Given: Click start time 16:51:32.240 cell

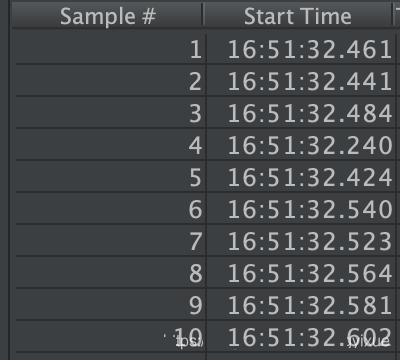Looking at the screenshot, I should (301, 145).
